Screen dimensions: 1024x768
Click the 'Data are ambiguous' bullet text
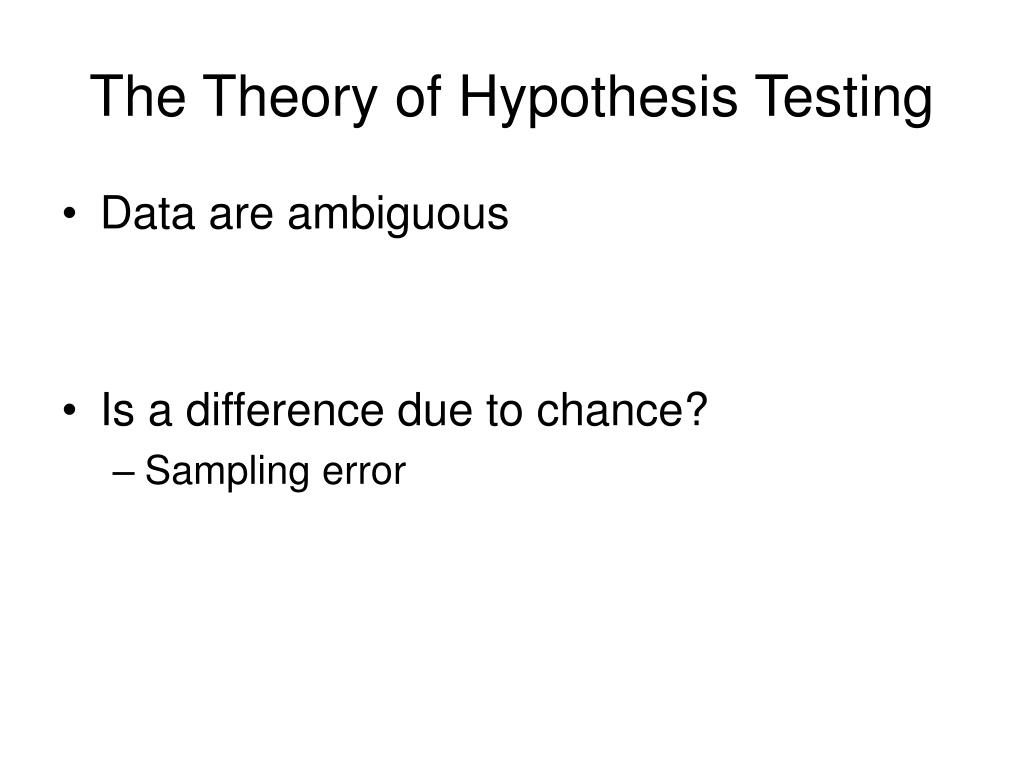point(304,213)
